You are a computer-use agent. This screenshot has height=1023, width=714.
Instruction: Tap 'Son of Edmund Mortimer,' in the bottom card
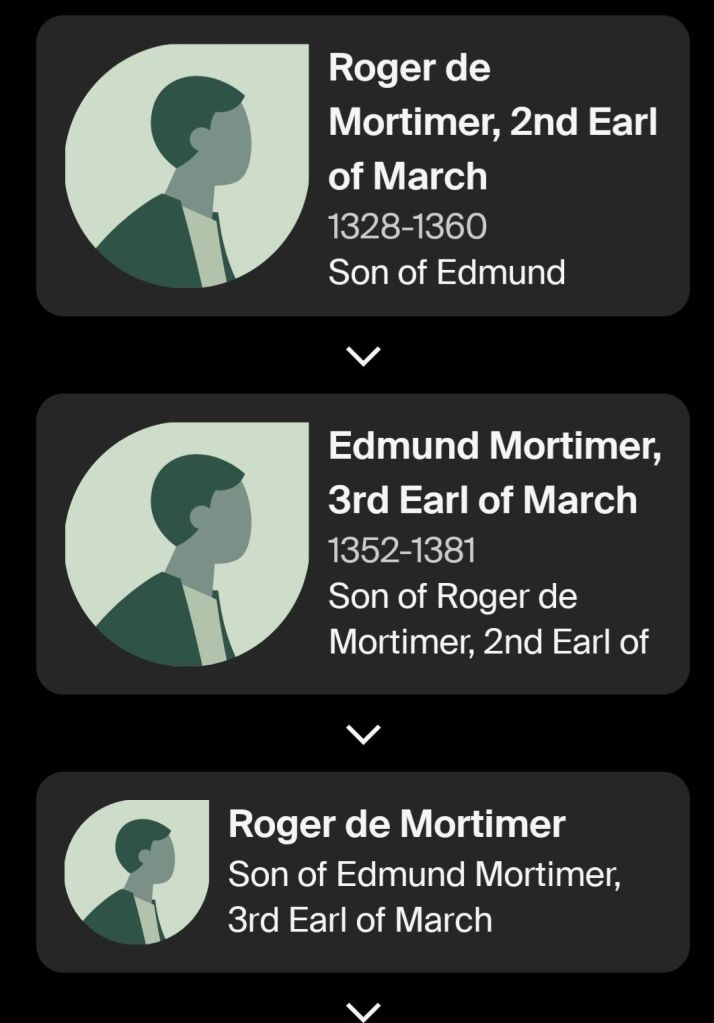[x=424, y=874]
